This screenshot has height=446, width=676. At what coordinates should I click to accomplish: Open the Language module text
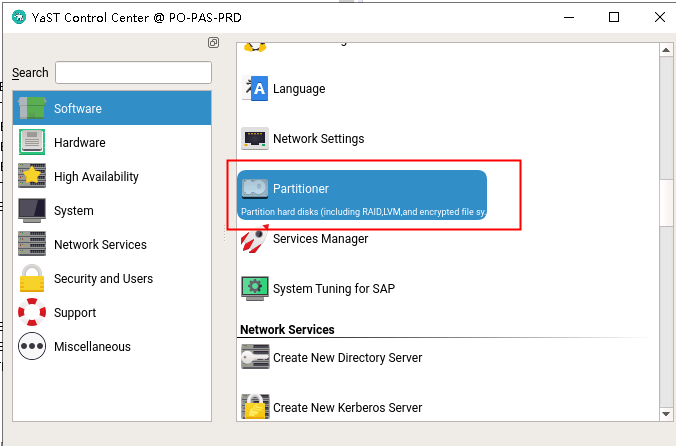[299, 89]
